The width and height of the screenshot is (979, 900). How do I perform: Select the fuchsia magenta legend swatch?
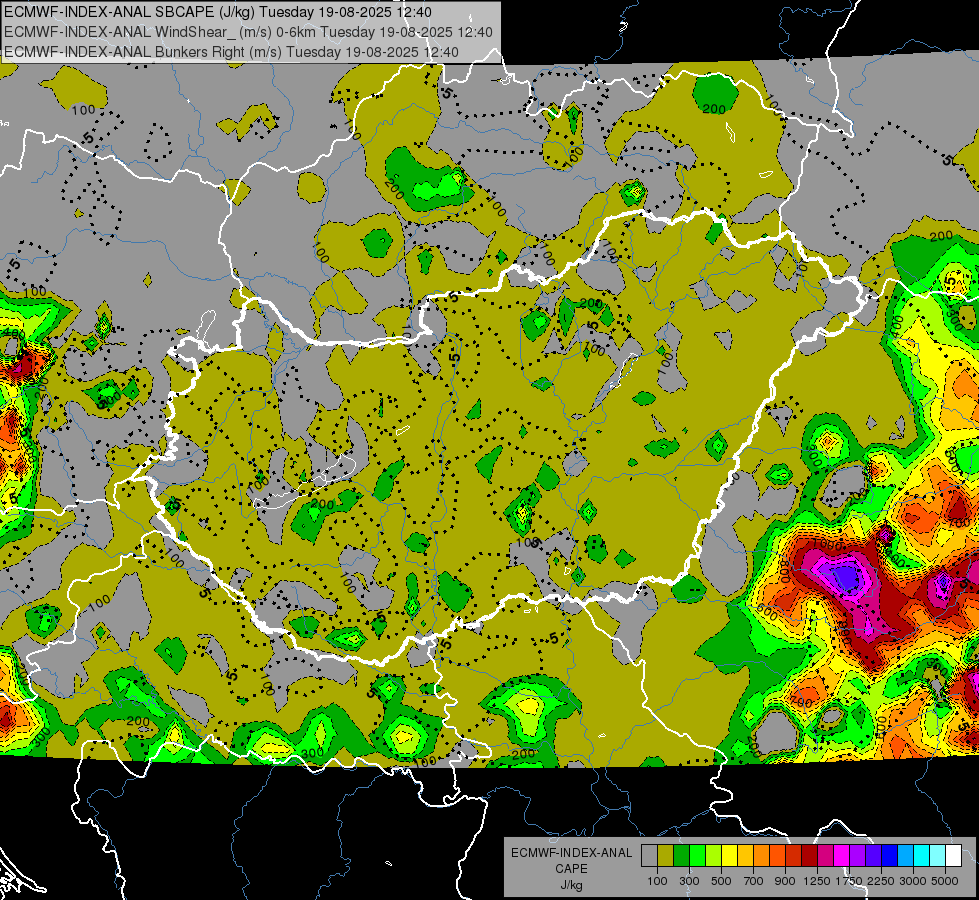(x=842, y=856)
